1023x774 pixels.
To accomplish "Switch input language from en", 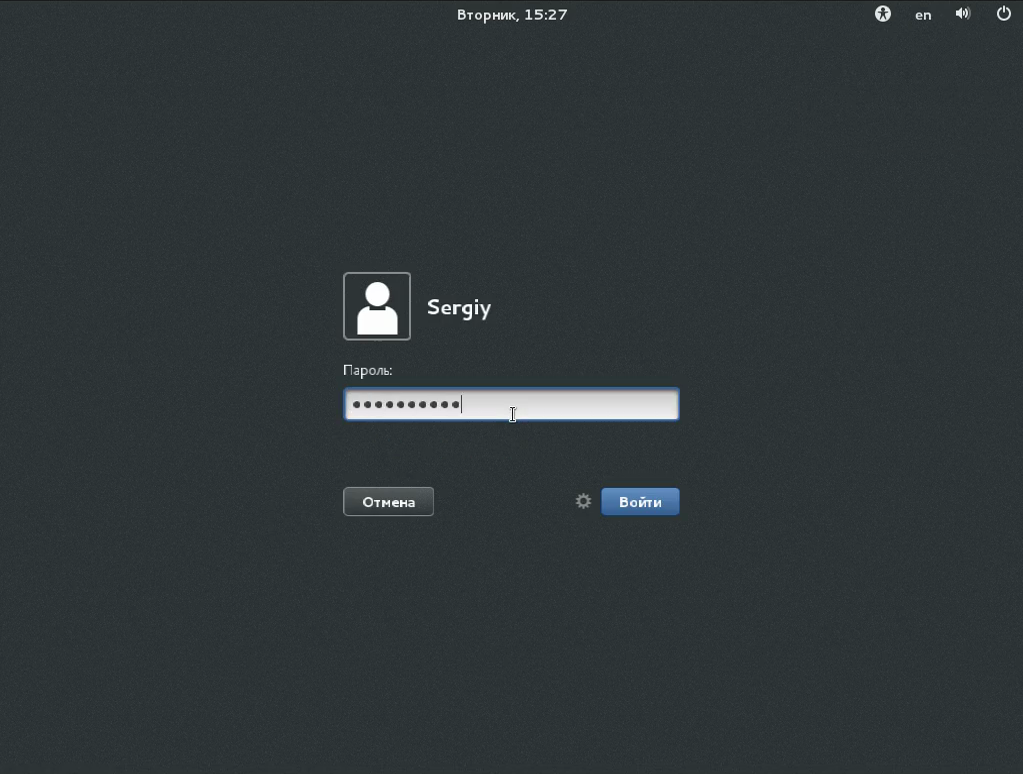I will [923, 15].
